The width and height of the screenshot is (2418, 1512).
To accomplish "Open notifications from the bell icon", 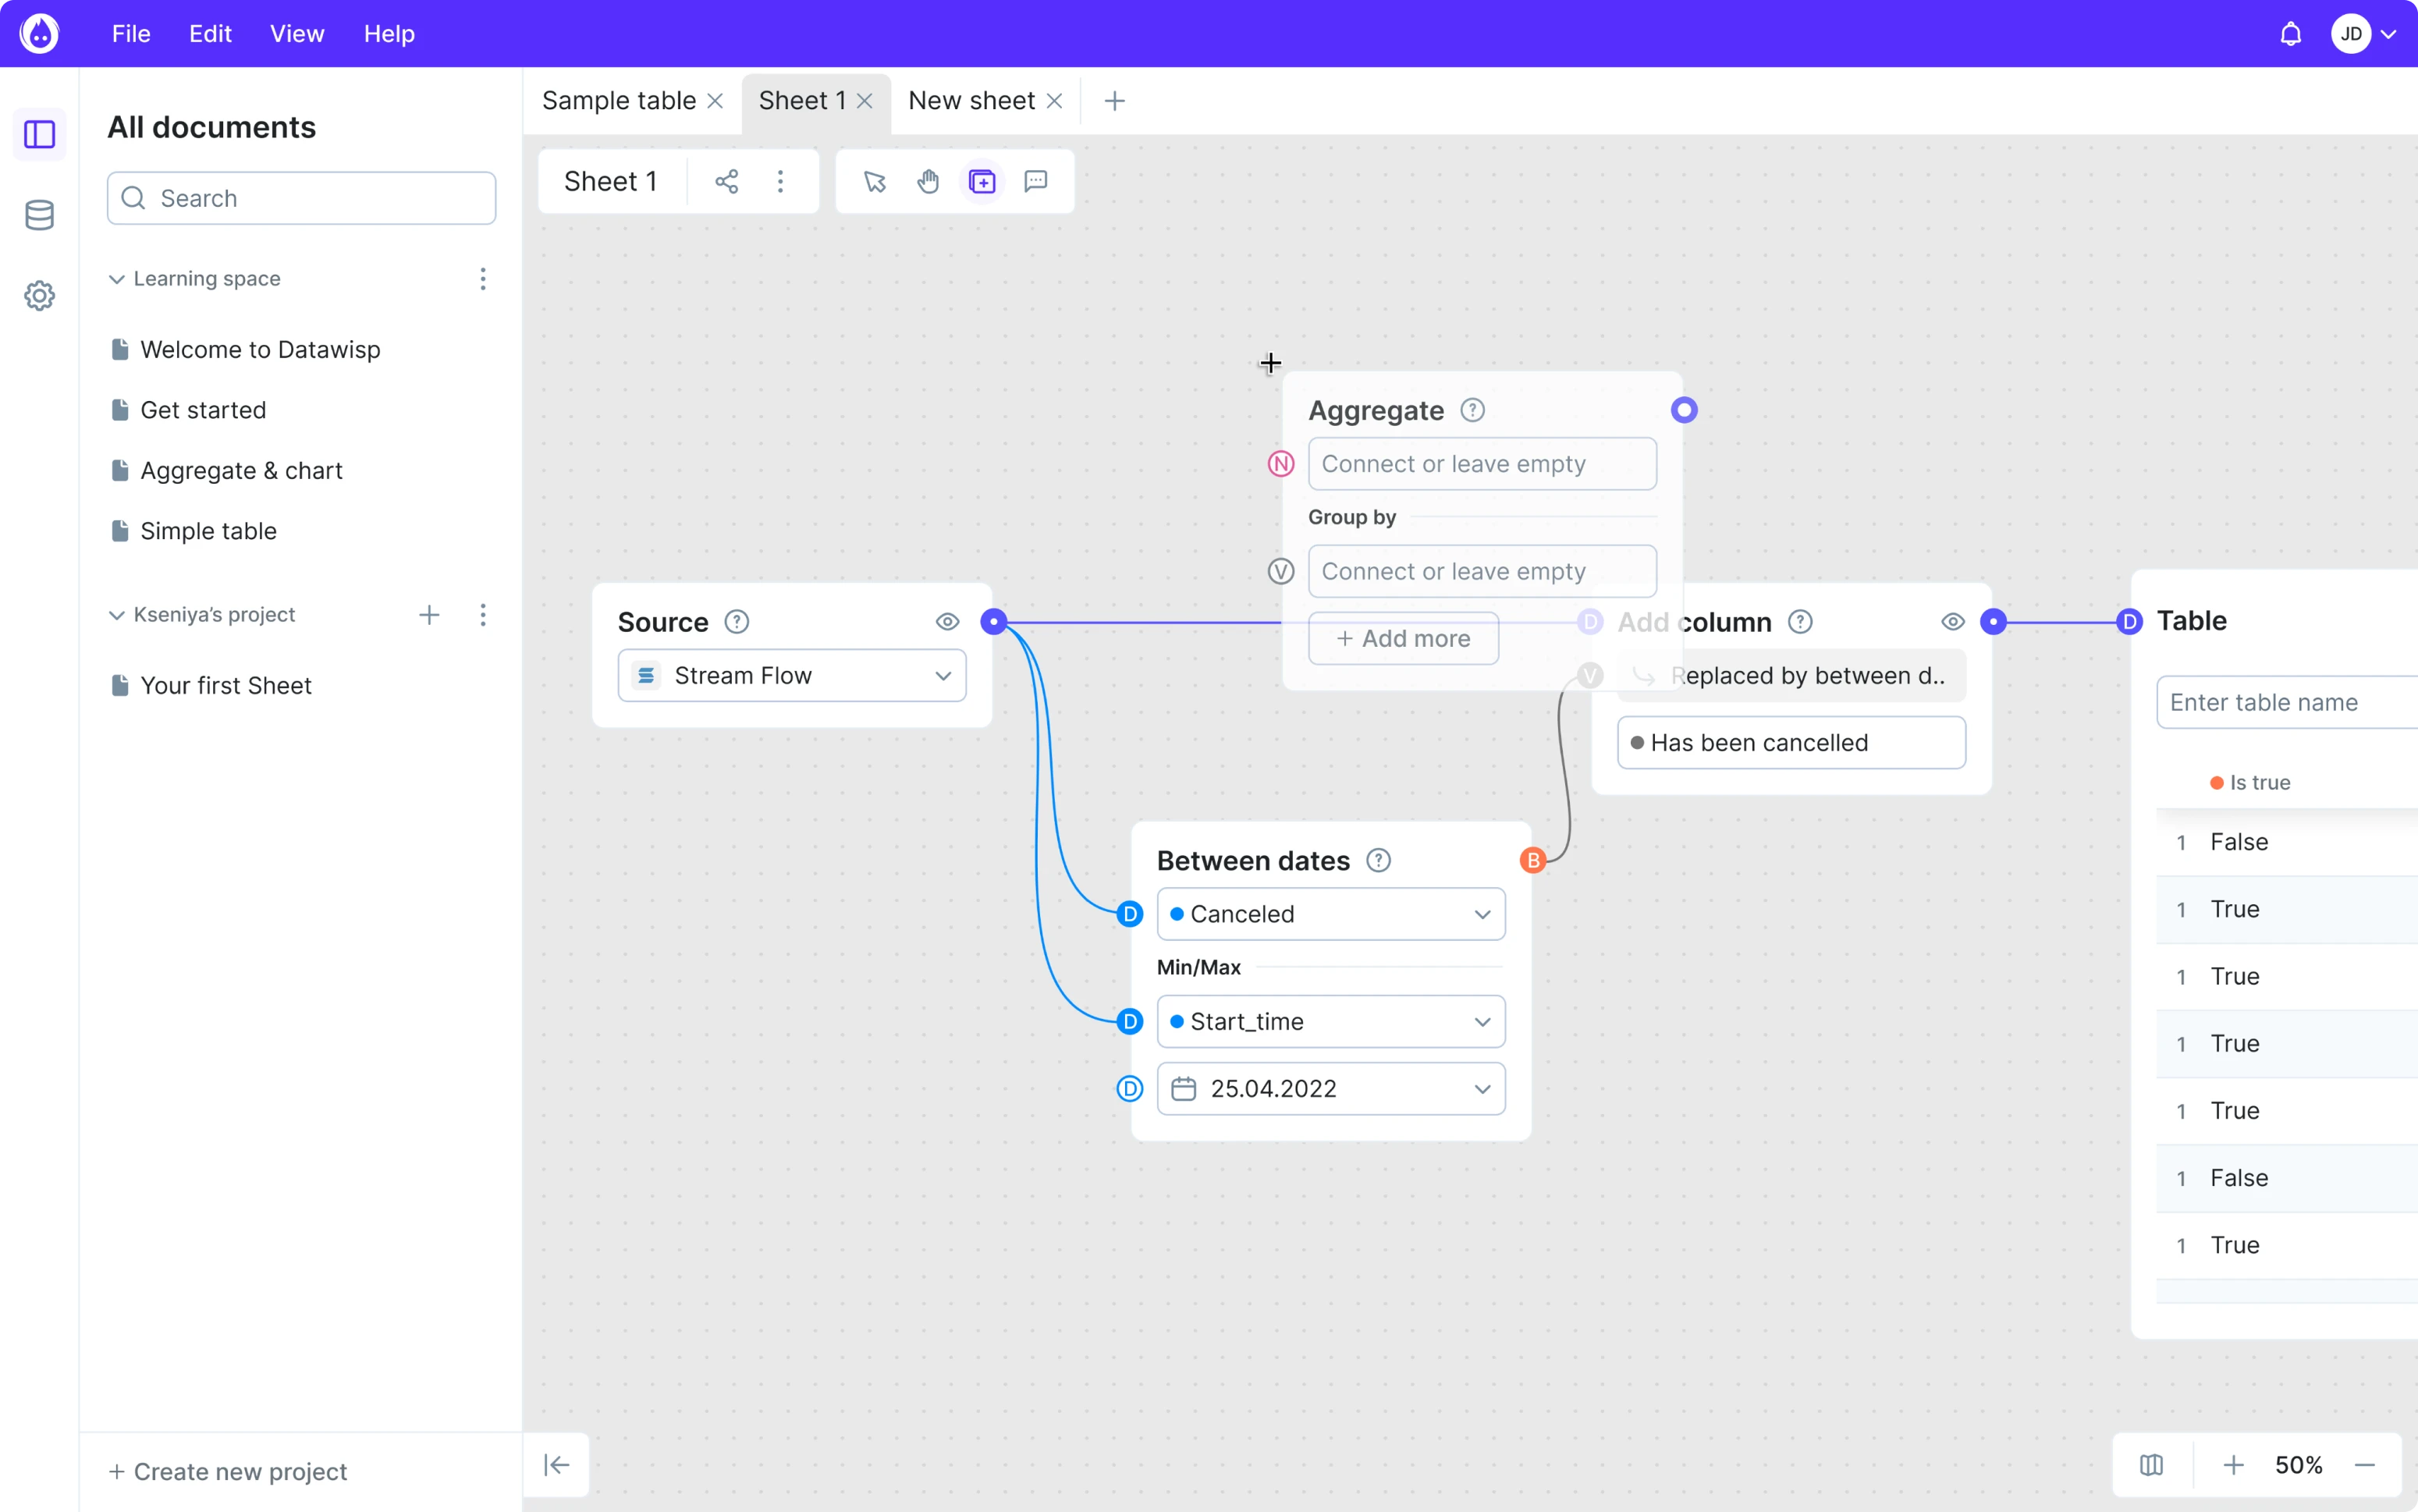I will point(2291,33).
